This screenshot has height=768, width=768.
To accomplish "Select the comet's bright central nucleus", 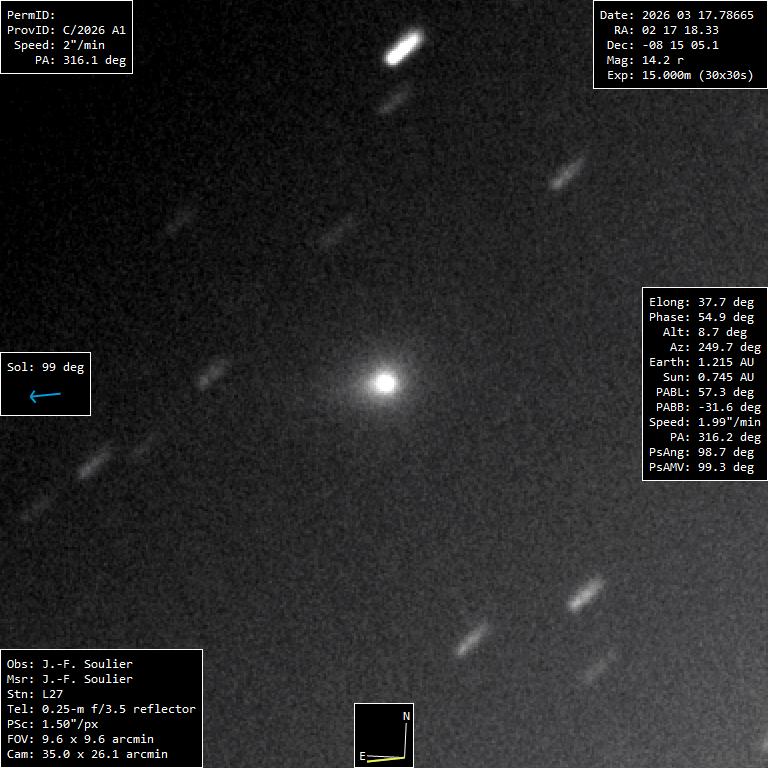I will click(384, 382).
